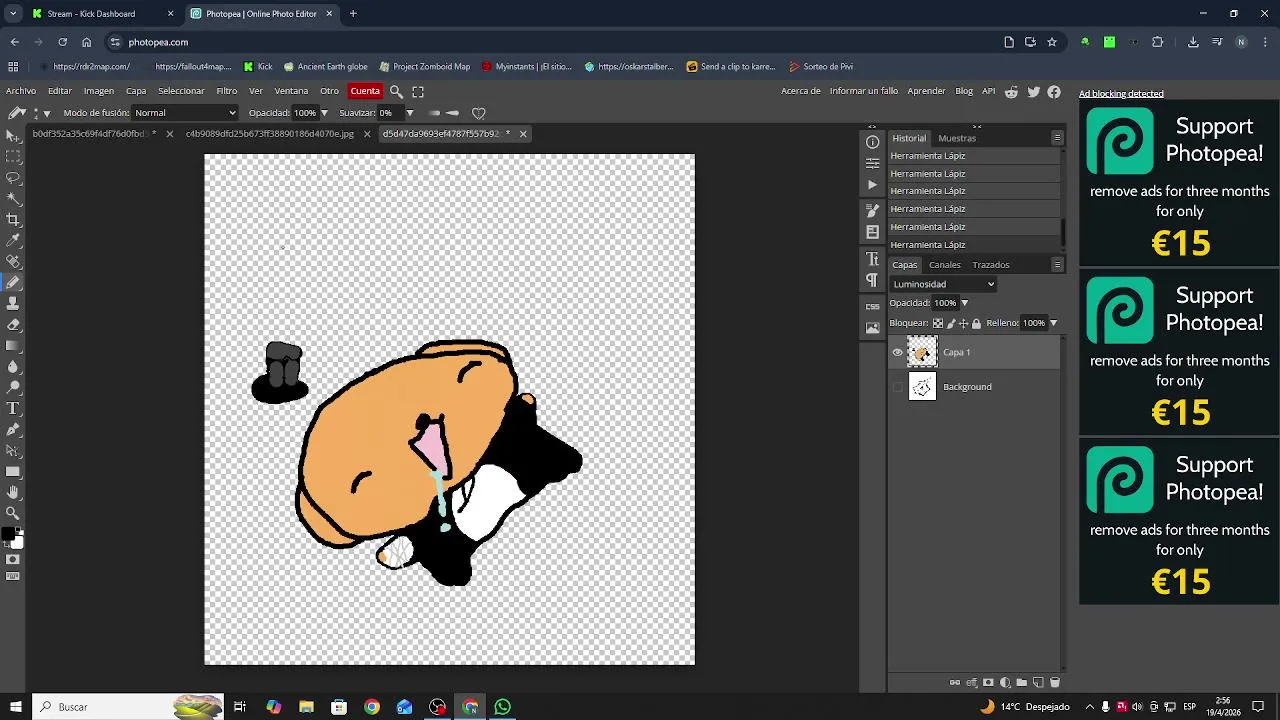Select the Dodge tool
Viewport: 1280px width, 720px height.
pyautogui.click(x=13, y=387)
